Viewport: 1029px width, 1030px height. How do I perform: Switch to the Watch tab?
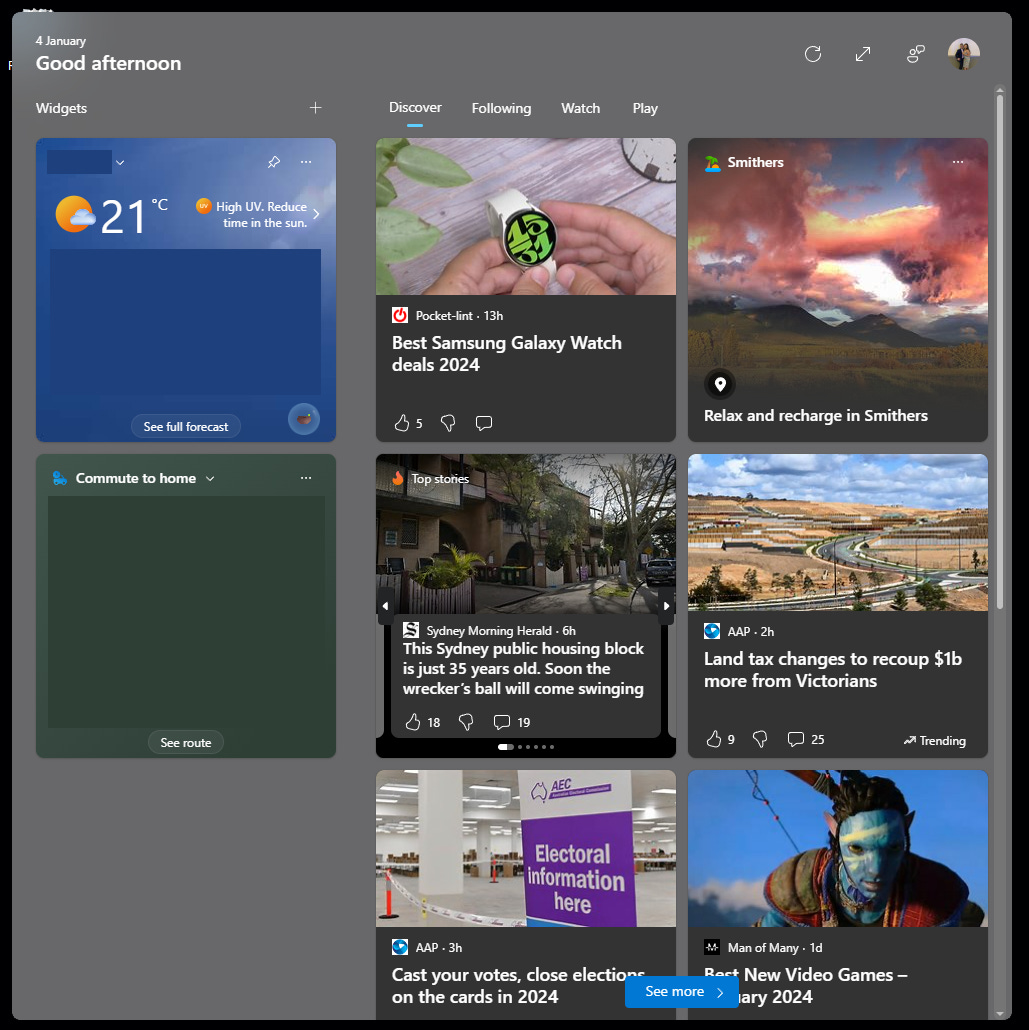pyautogui.click(x=580, y=108)
